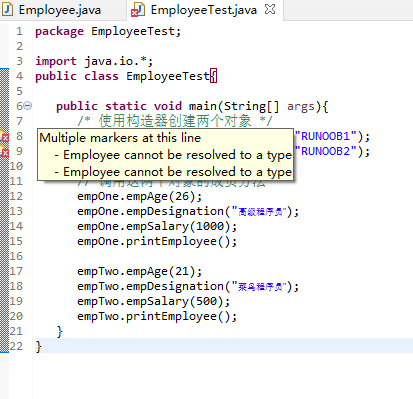
Task: Click the error marker on line 9
Action: pyautogui.click(x=4, y=151)
